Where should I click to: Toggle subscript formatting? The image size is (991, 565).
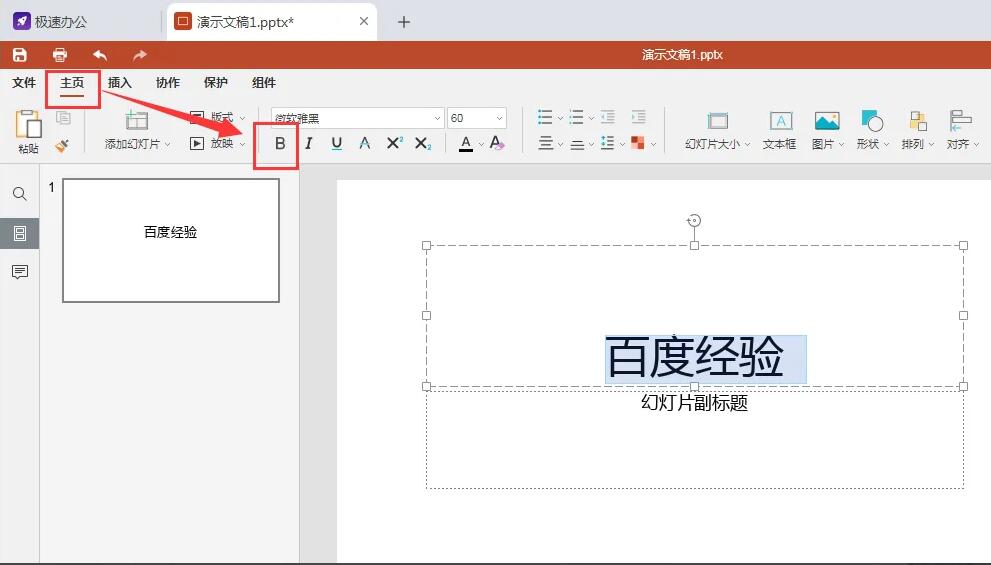[423, 143]
